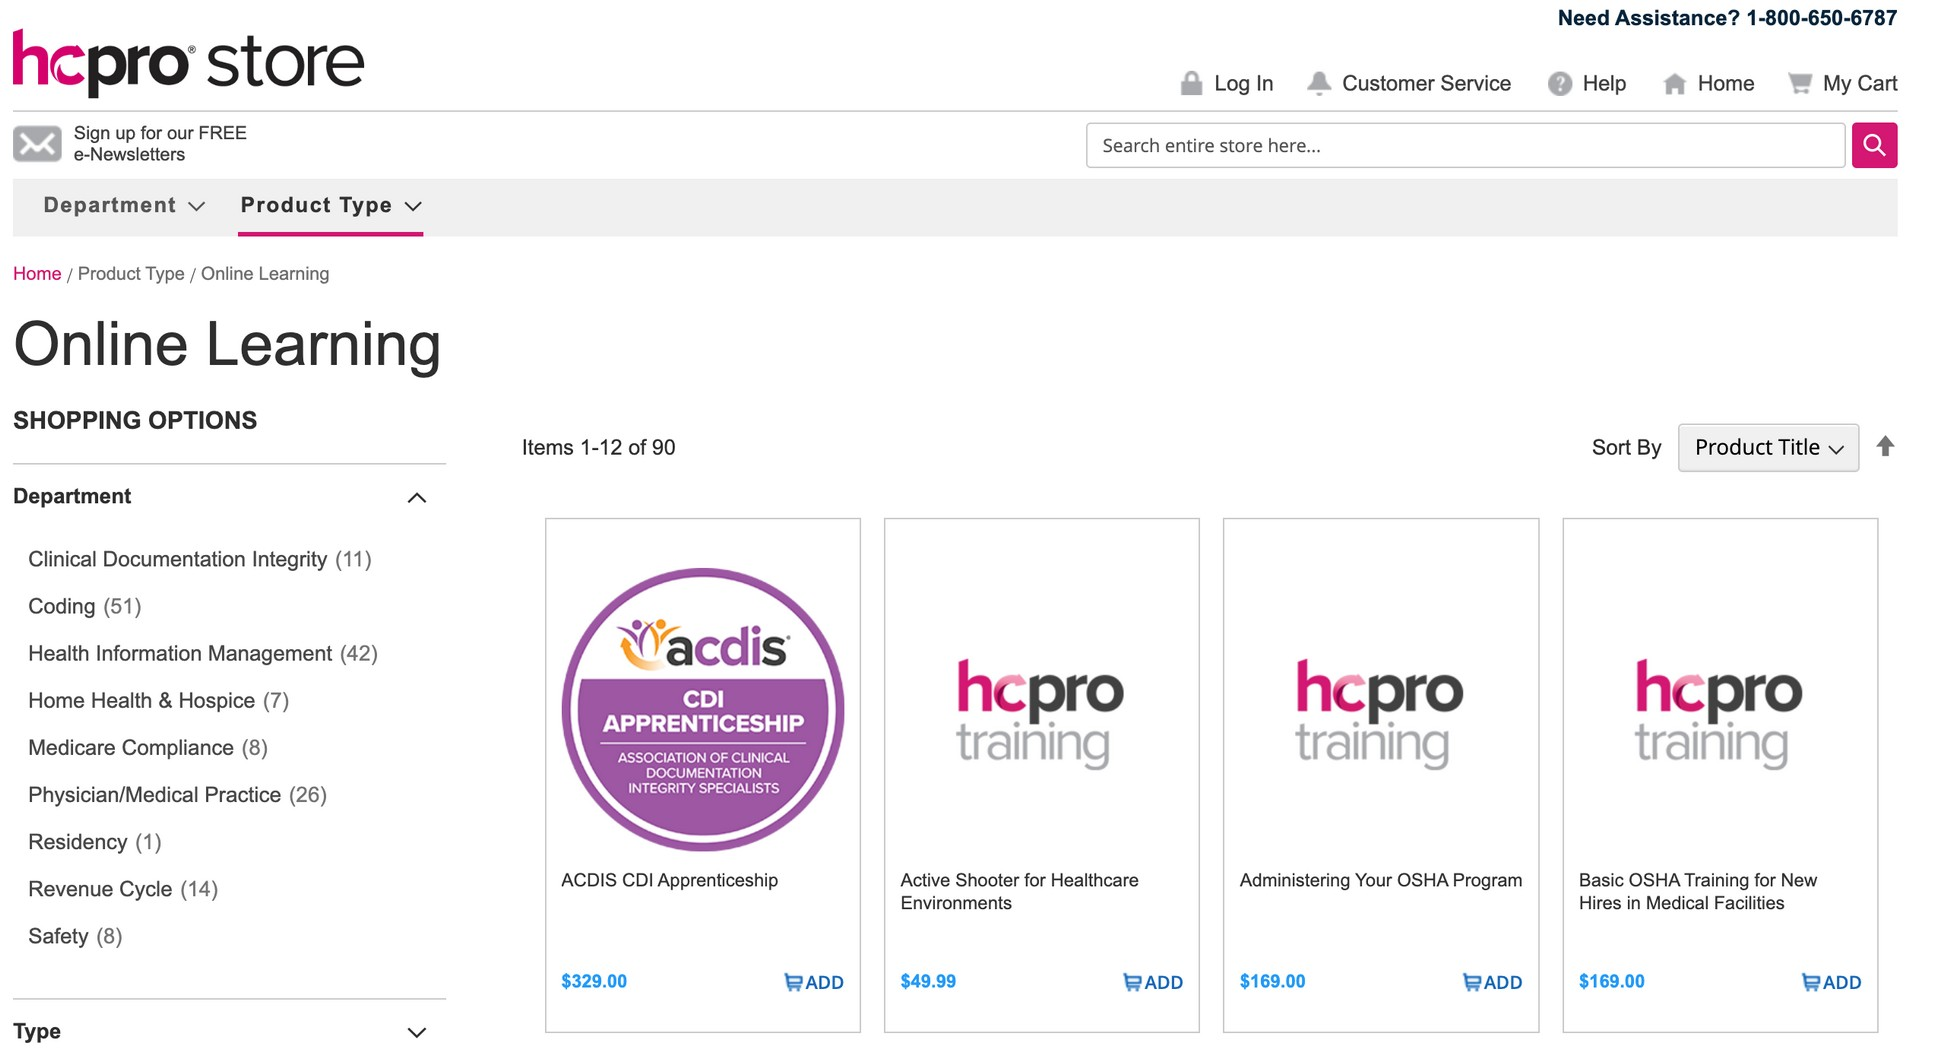The height and width of the screenshot is (1052, 1950).
Task: Click the hcpro store logo
Action: [x=188, y=62]
